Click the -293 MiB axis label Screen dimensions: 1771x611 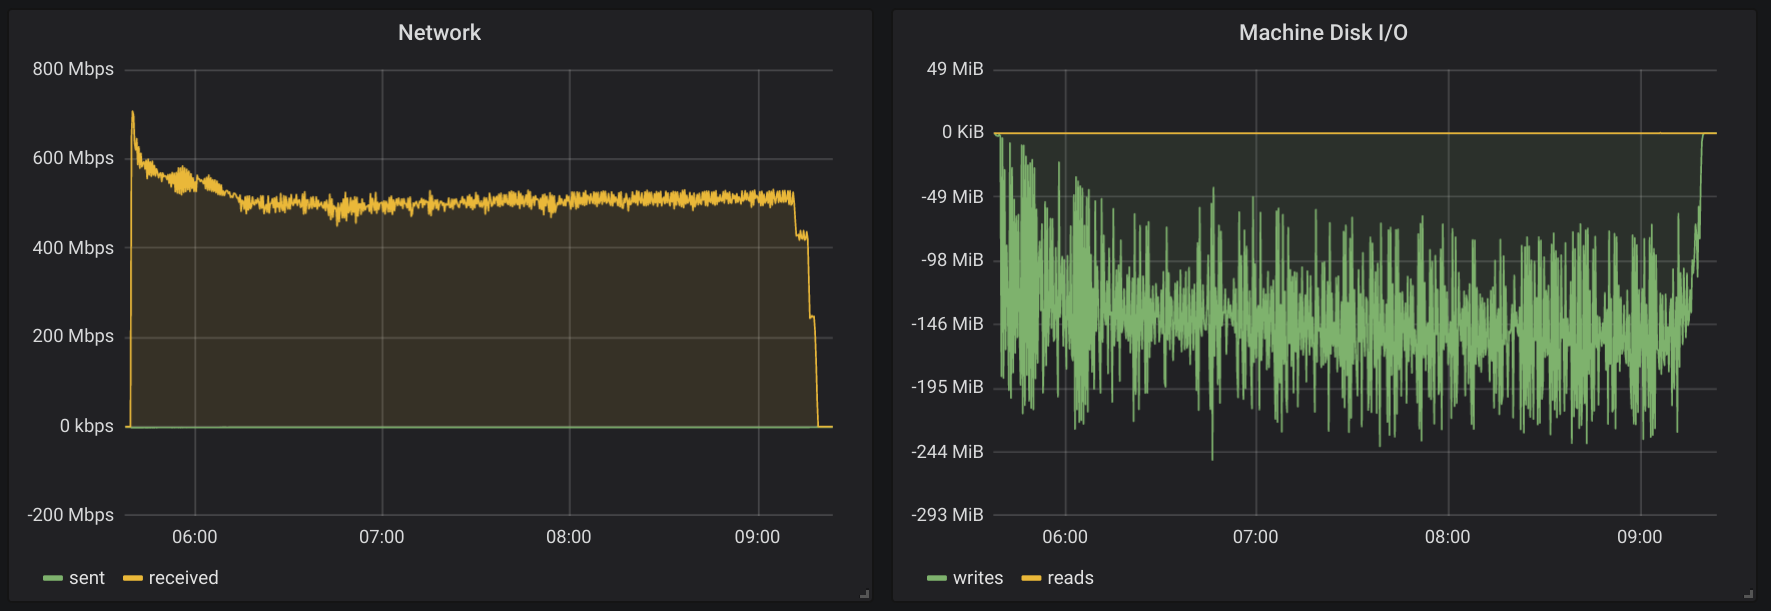(x=947, y=515)
